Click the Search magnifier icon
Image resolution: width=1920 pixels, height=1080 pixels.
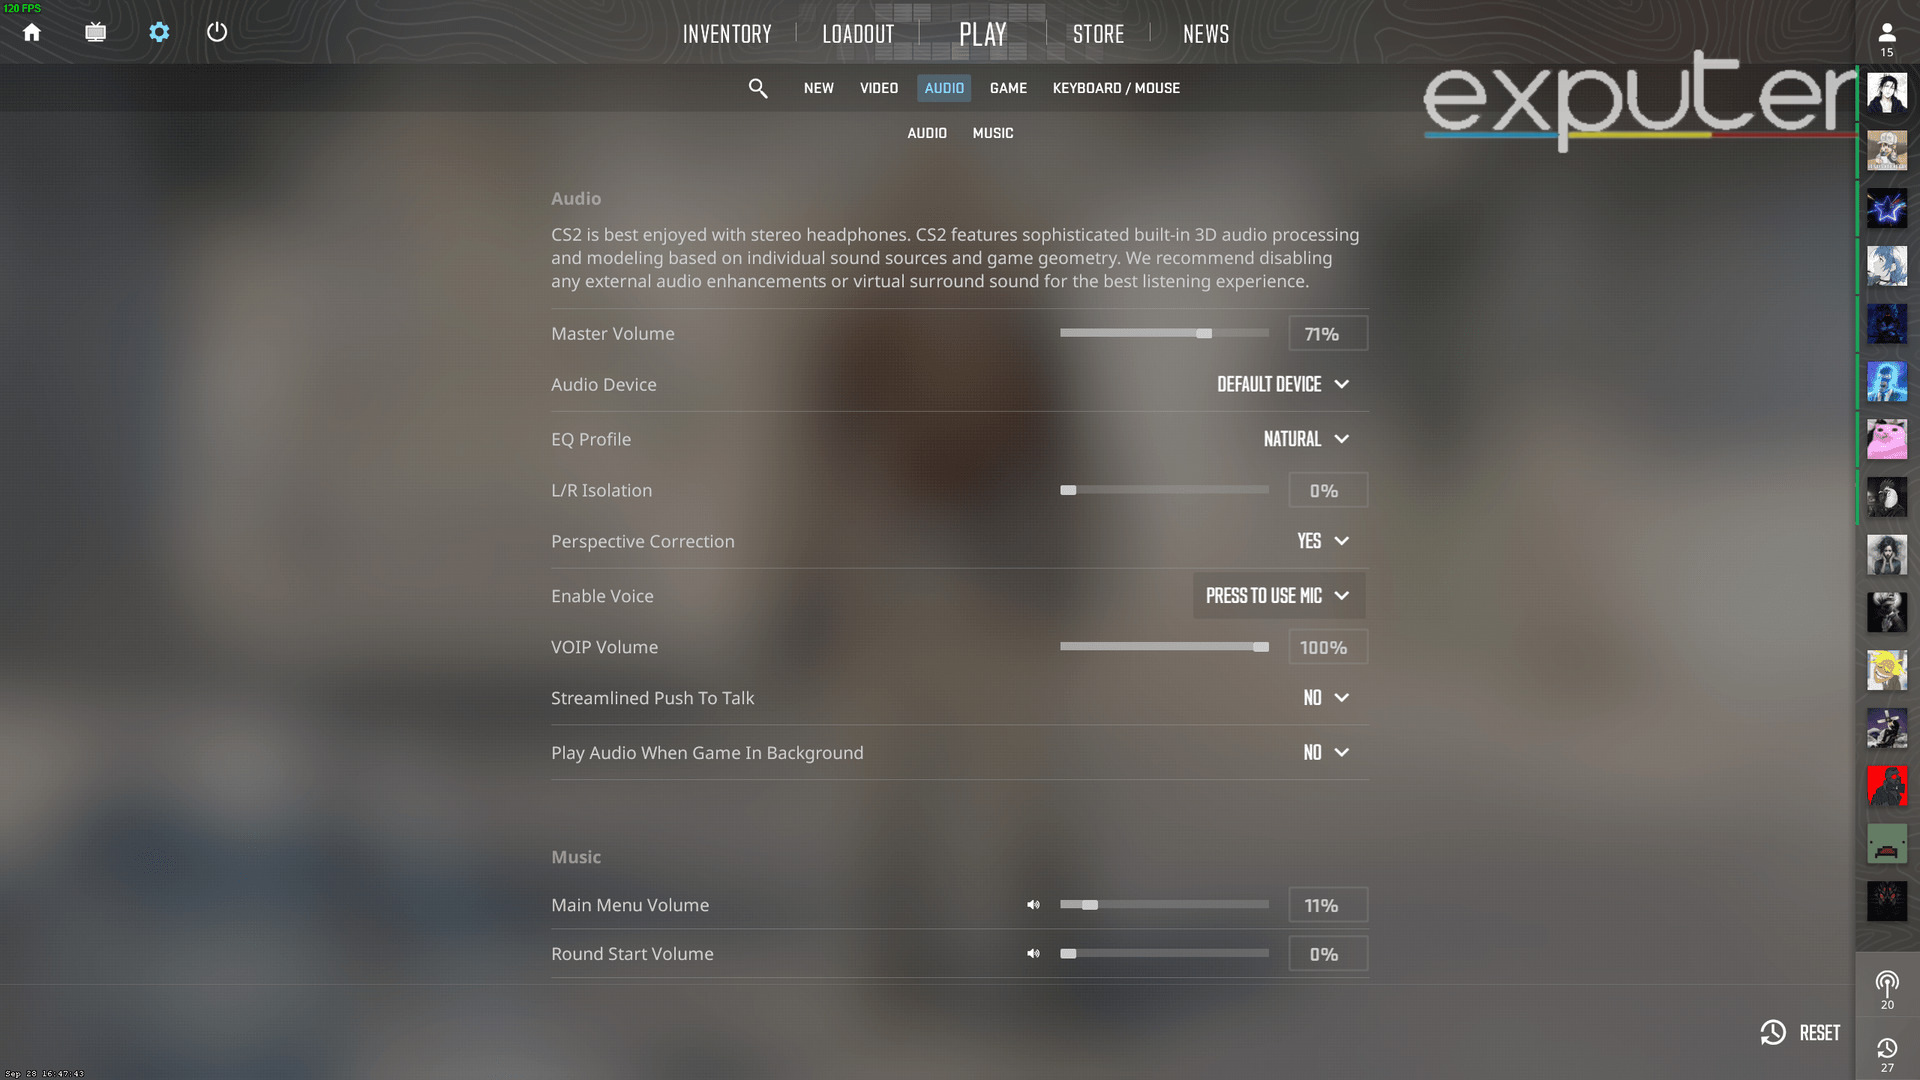pyautogui.click(x=760, y=88)
